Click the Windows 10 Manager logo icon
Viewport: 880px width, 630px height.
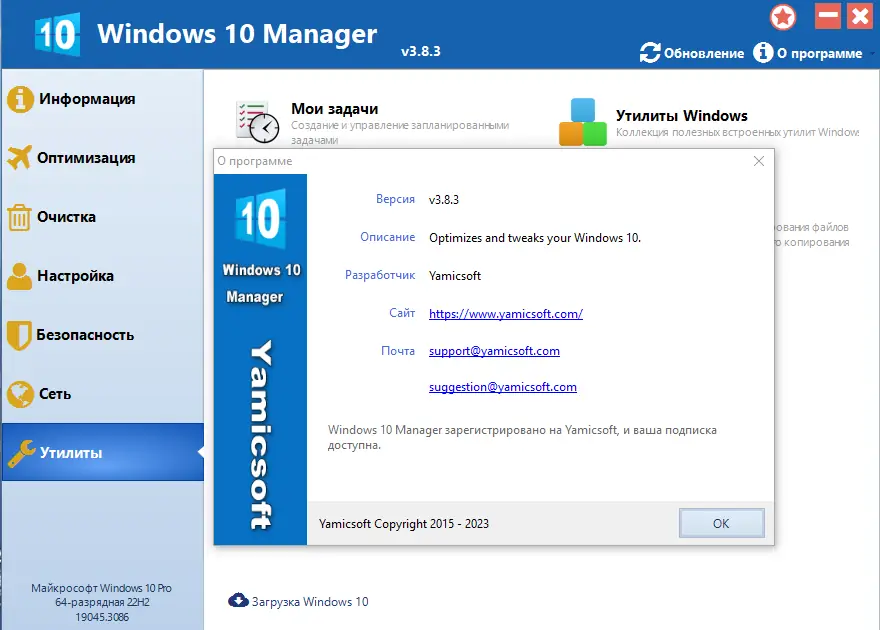(x=57, y=34)
